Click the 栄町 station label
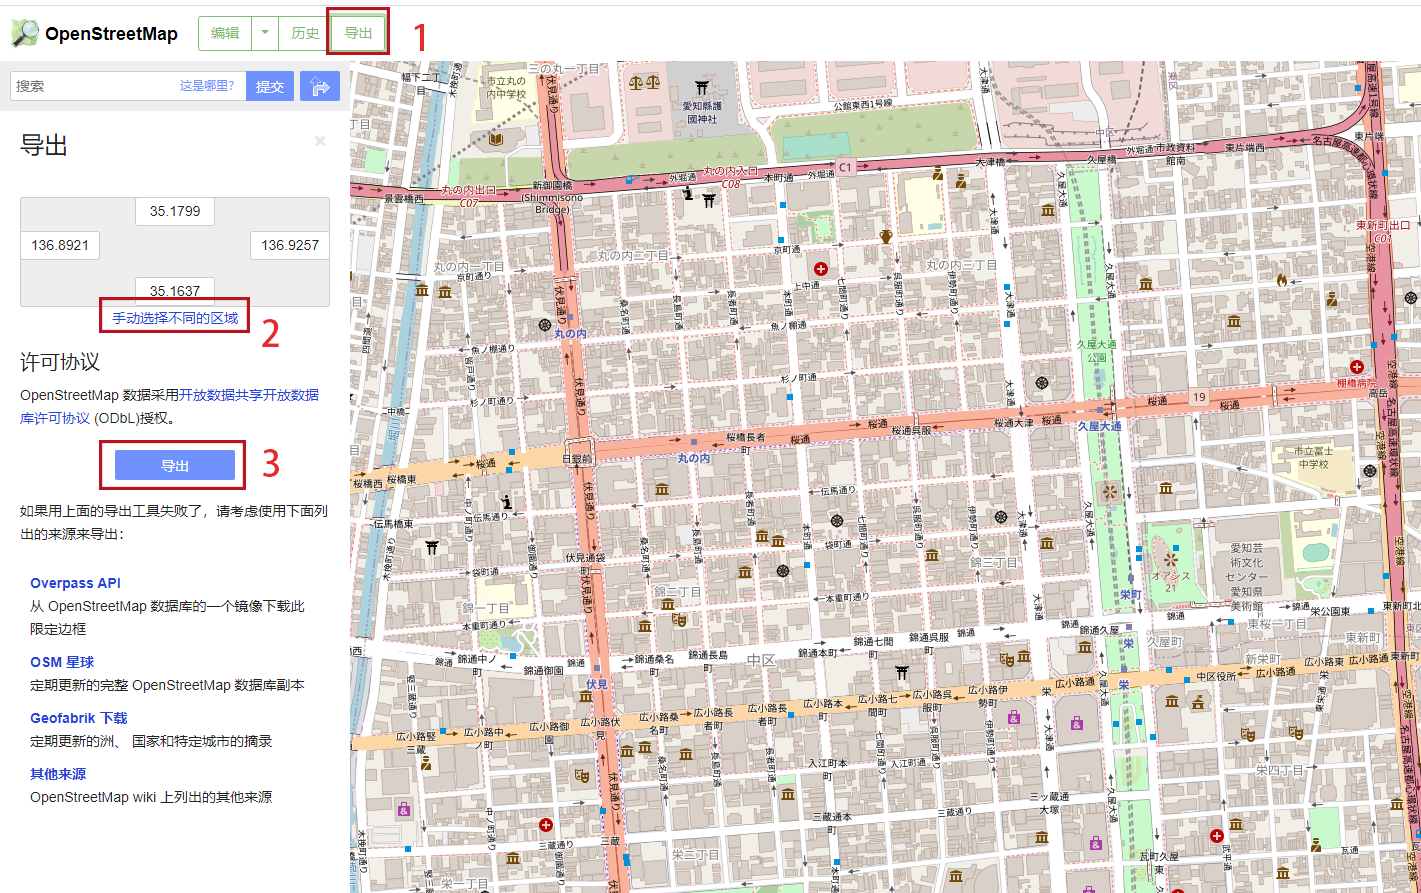Screen dimensions: 1421x893 pyautogui.click(x=1131, y=593)
